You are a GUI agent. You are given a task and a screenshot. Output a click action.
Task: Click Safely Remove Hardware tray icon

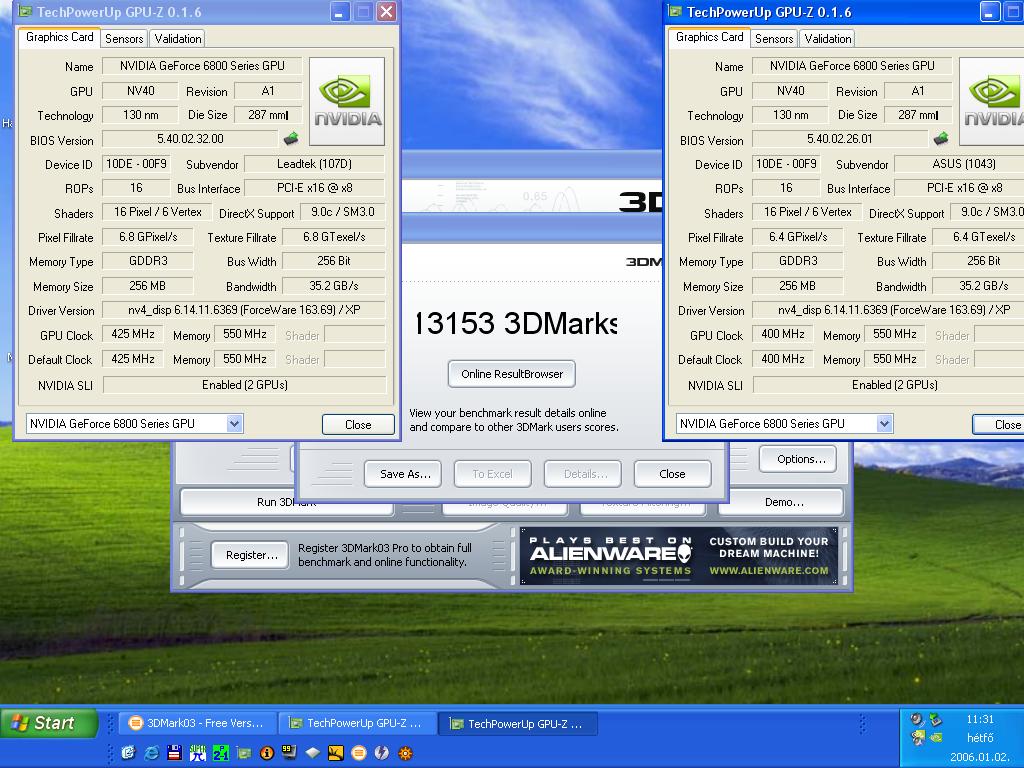pyautogui.click(x=935, y=719)
